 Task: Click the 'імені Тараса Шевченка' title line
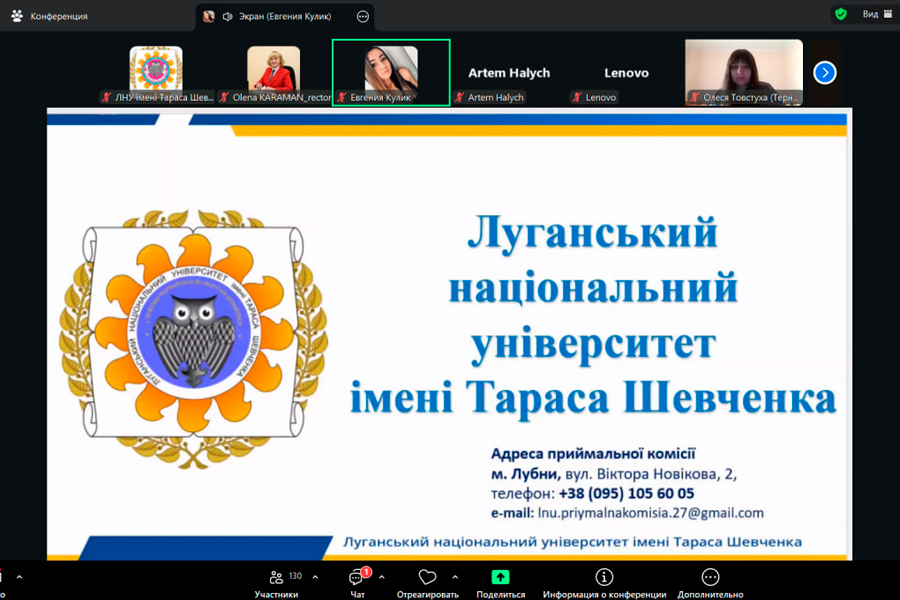click(x=593, y=397)
